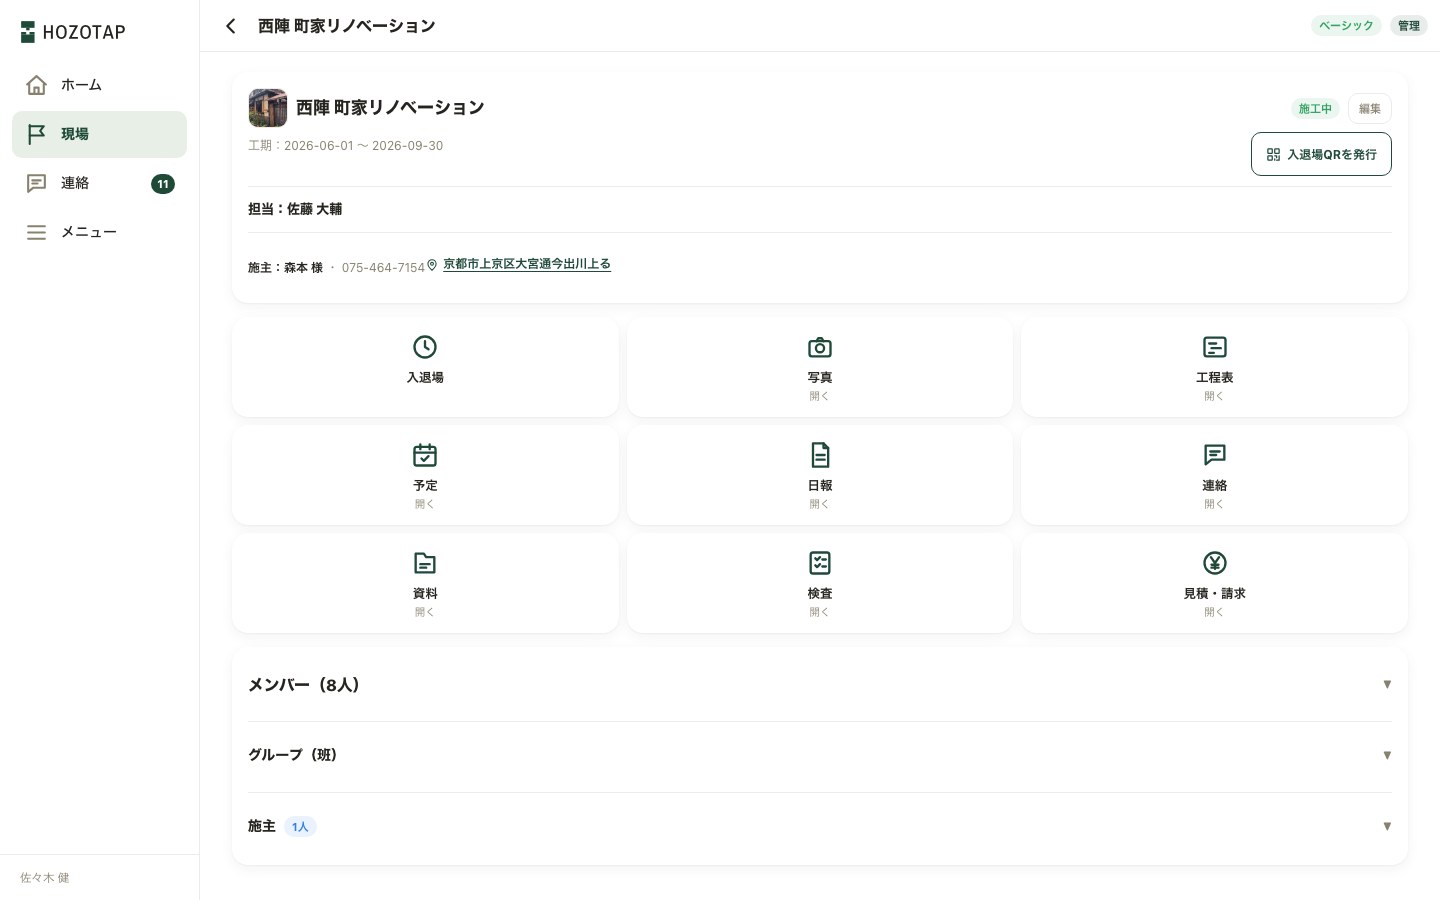Click the 入退場QRを発行 button
1440x900 pixels.
click(1321, 154)
